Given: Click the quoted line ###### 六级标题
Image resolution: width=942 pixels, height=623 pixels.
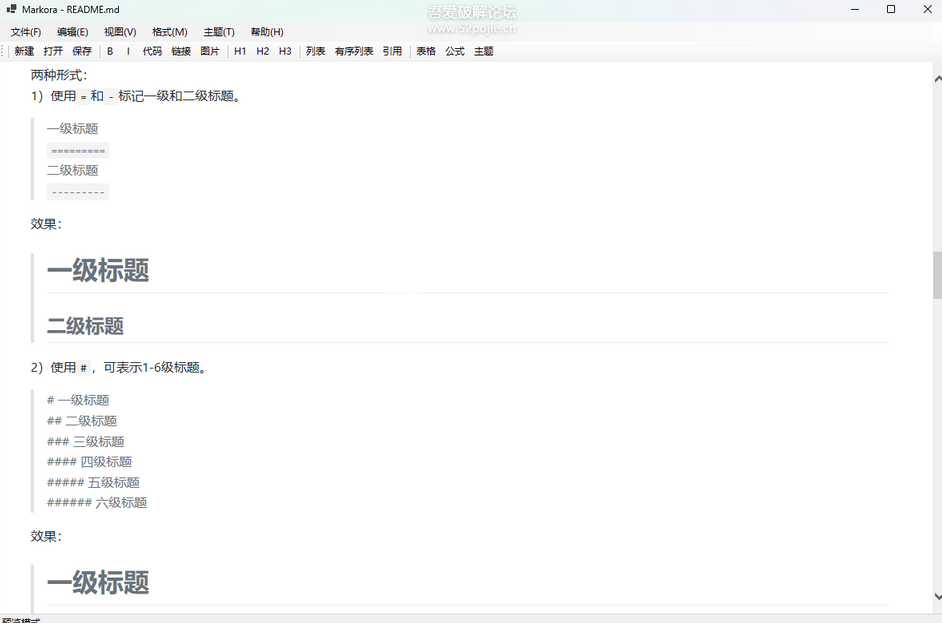Looking at the screenshot, I should point(97,503).
